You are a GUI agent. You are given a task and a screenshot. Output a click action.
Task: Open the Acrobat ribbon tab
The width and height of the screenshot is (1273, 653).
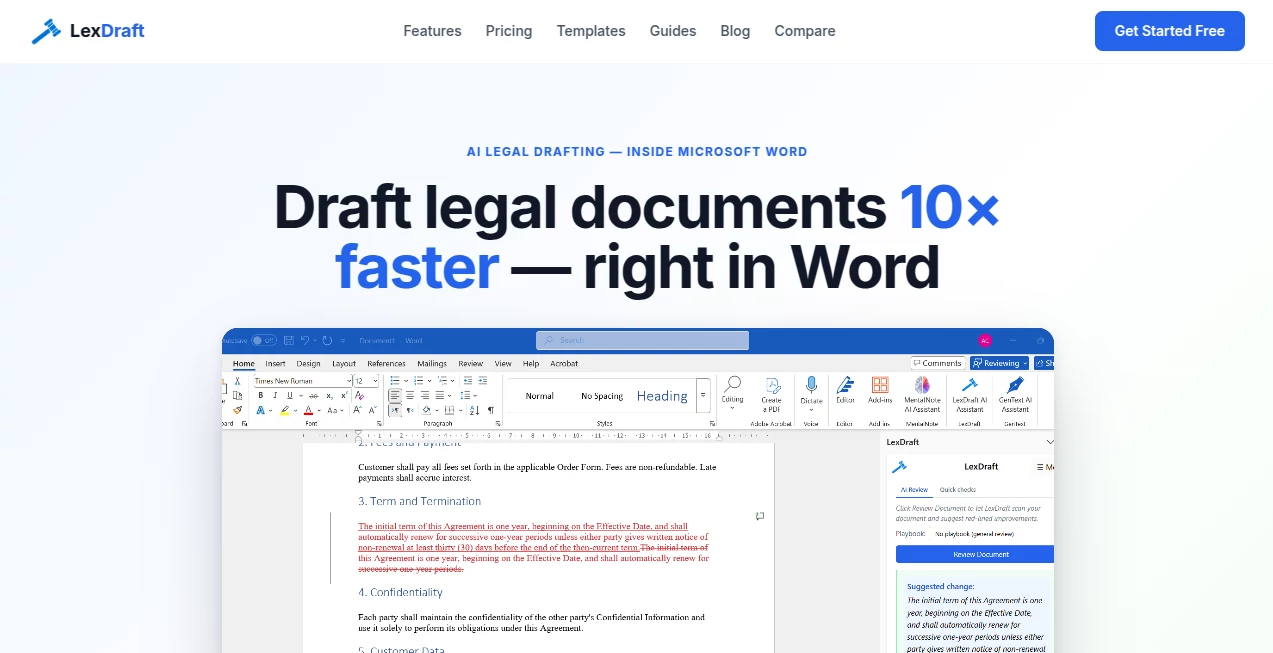pos(564,364)
